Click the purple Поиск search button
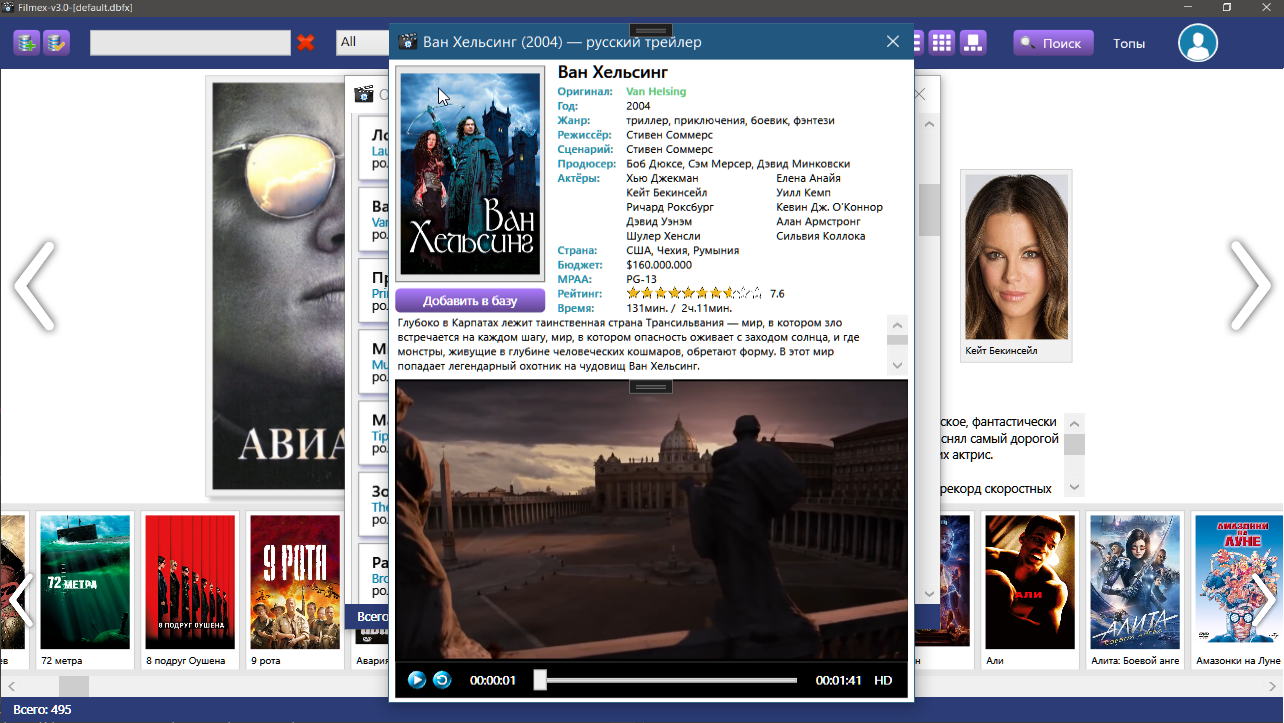 [1052, 43]
